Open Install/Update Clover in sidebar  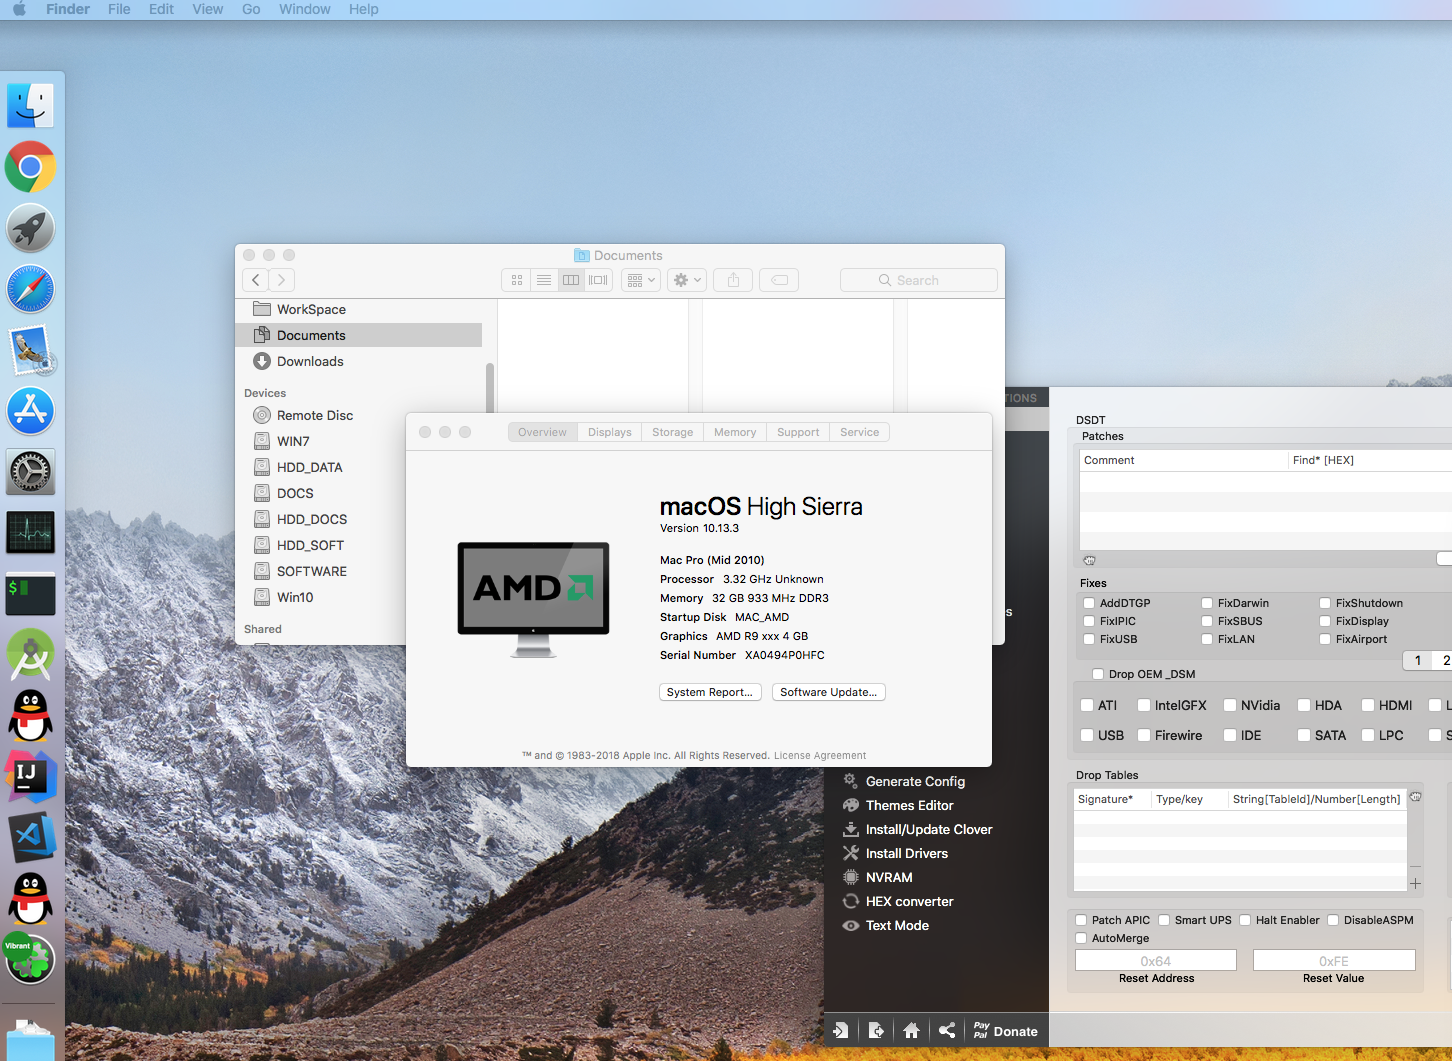(918, 829)
